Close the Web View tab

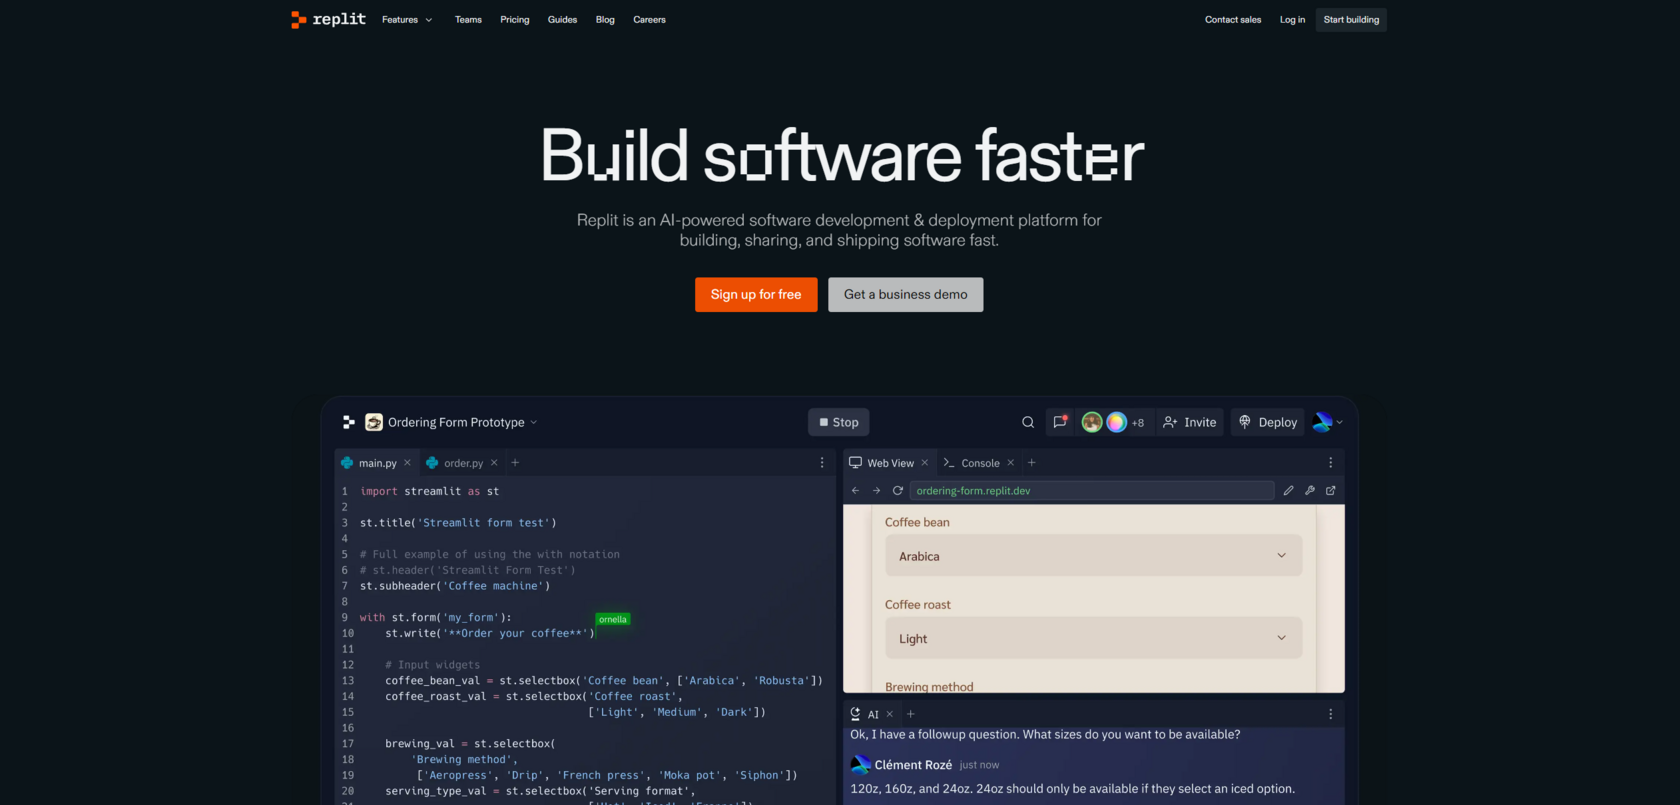(x=925, y=463)
